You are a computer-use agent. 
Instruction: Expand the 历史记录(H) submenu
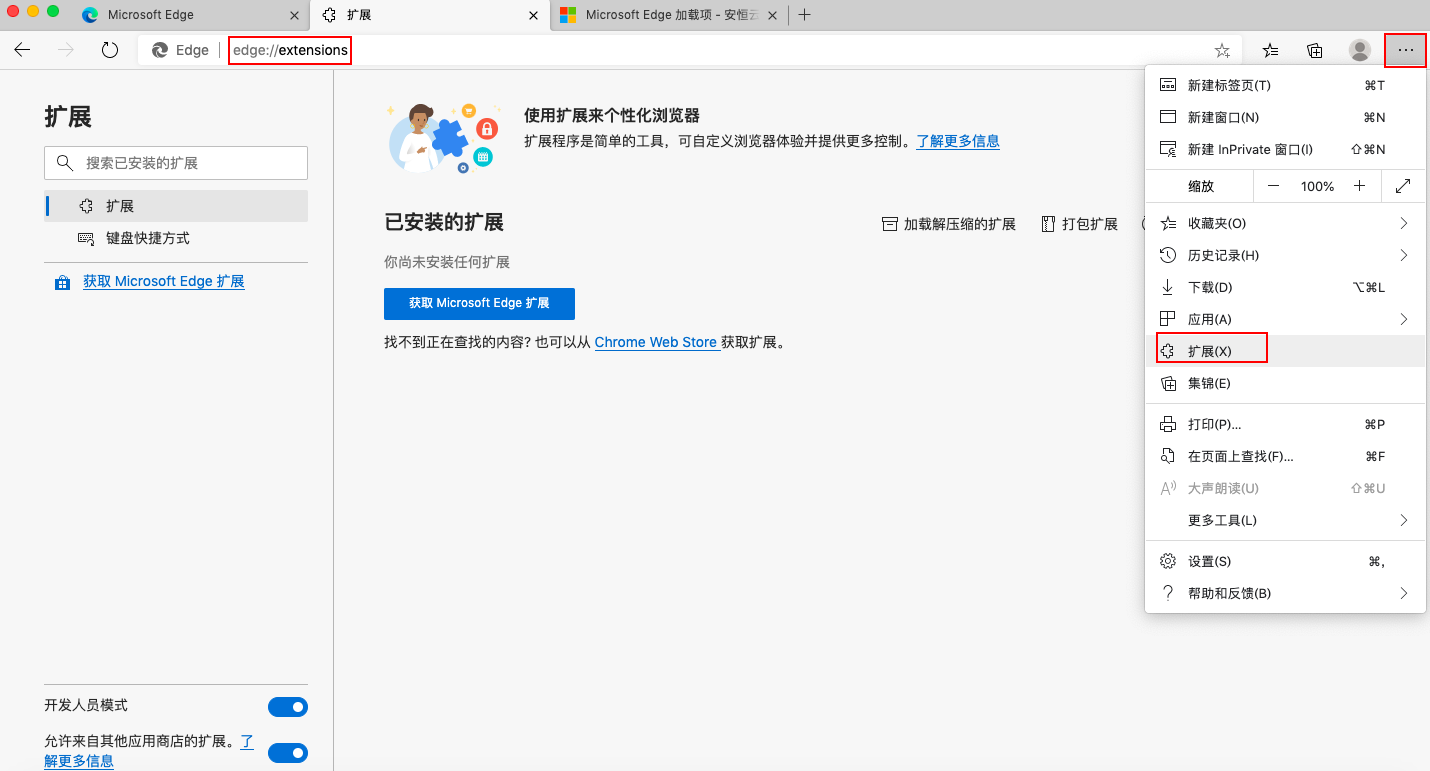coord(1285,256)
